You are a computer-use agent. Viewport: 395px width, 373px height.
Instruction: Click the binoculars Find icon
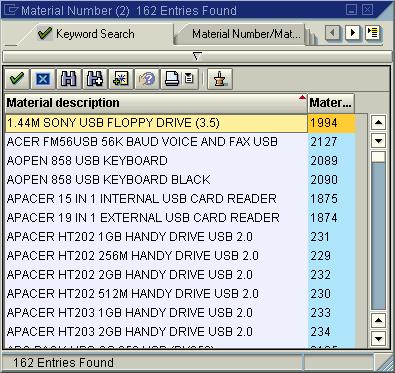(x=69, y=79)
